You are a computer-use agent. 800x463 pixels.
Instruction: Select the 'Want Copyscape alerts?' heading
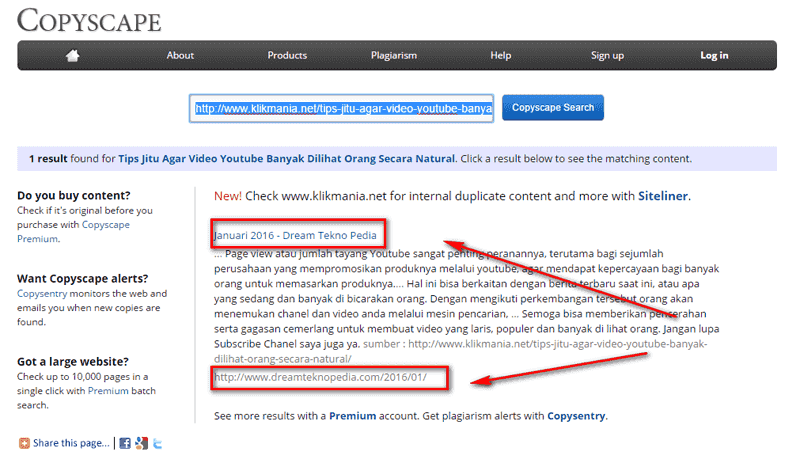(x=83, y=279)
